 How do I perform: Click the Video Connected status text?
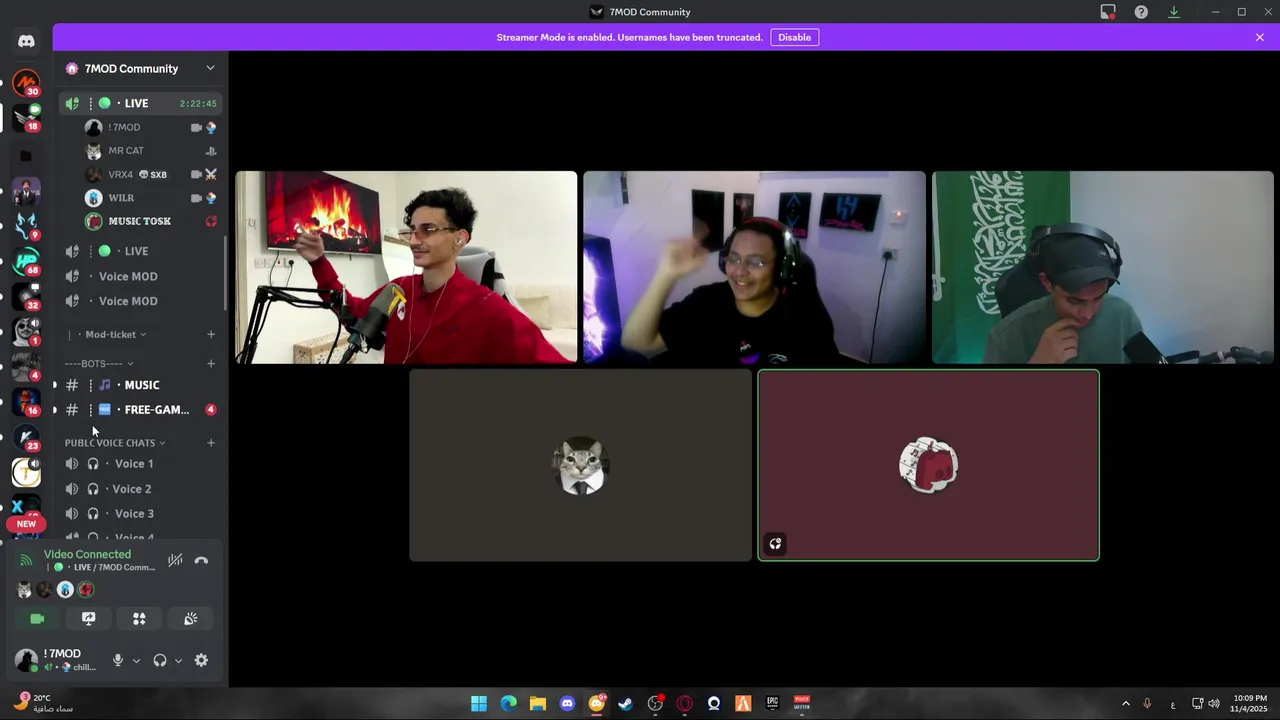(87, 554)
